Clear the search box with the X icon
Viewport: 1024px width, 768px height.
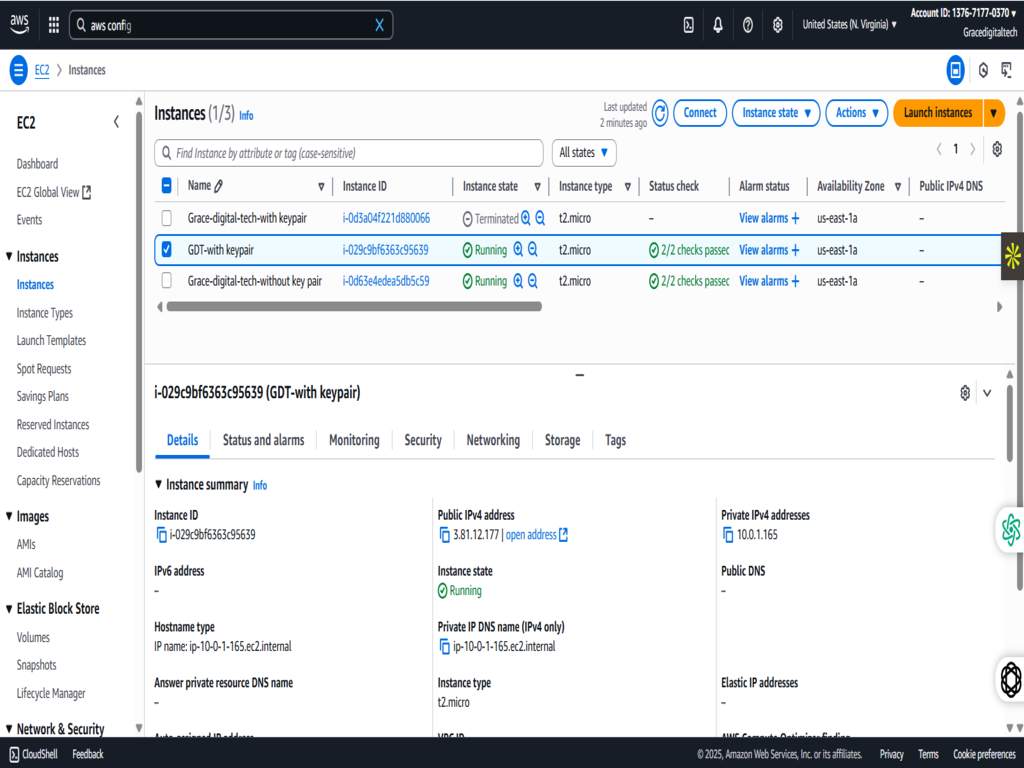point(379,25)
